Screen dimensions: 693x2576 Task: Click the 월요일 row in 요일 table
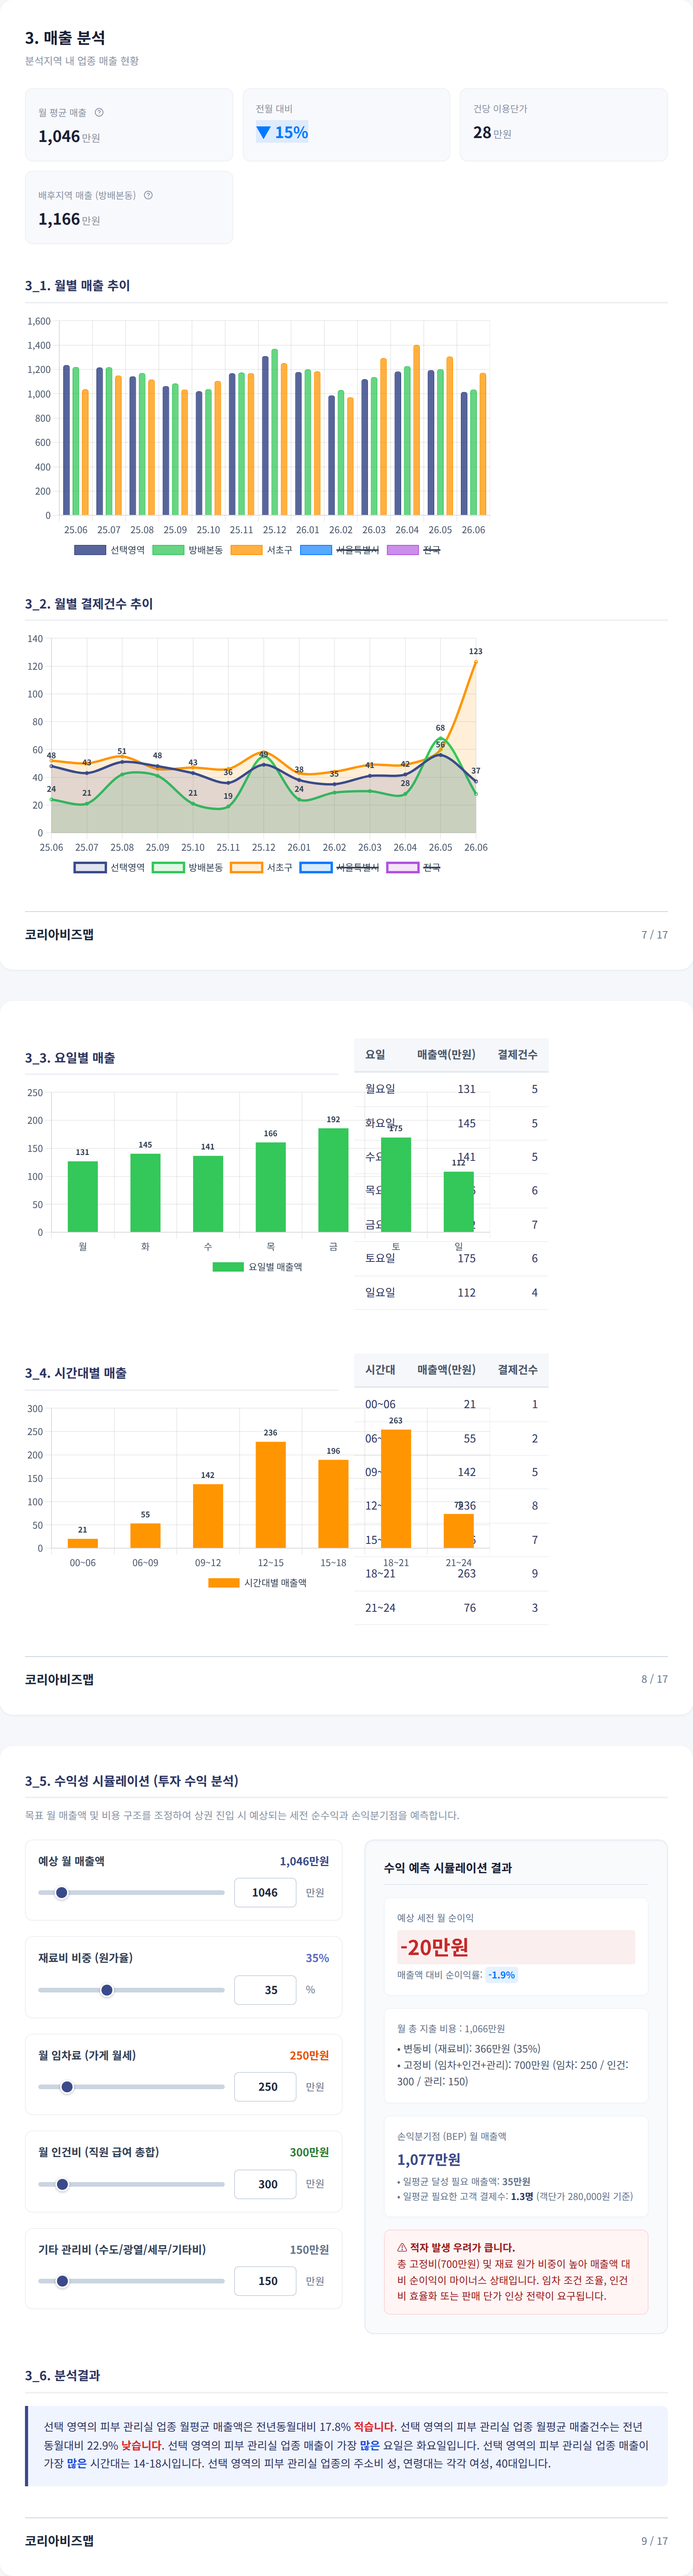pyautogui.click(x=451, y=1089)
